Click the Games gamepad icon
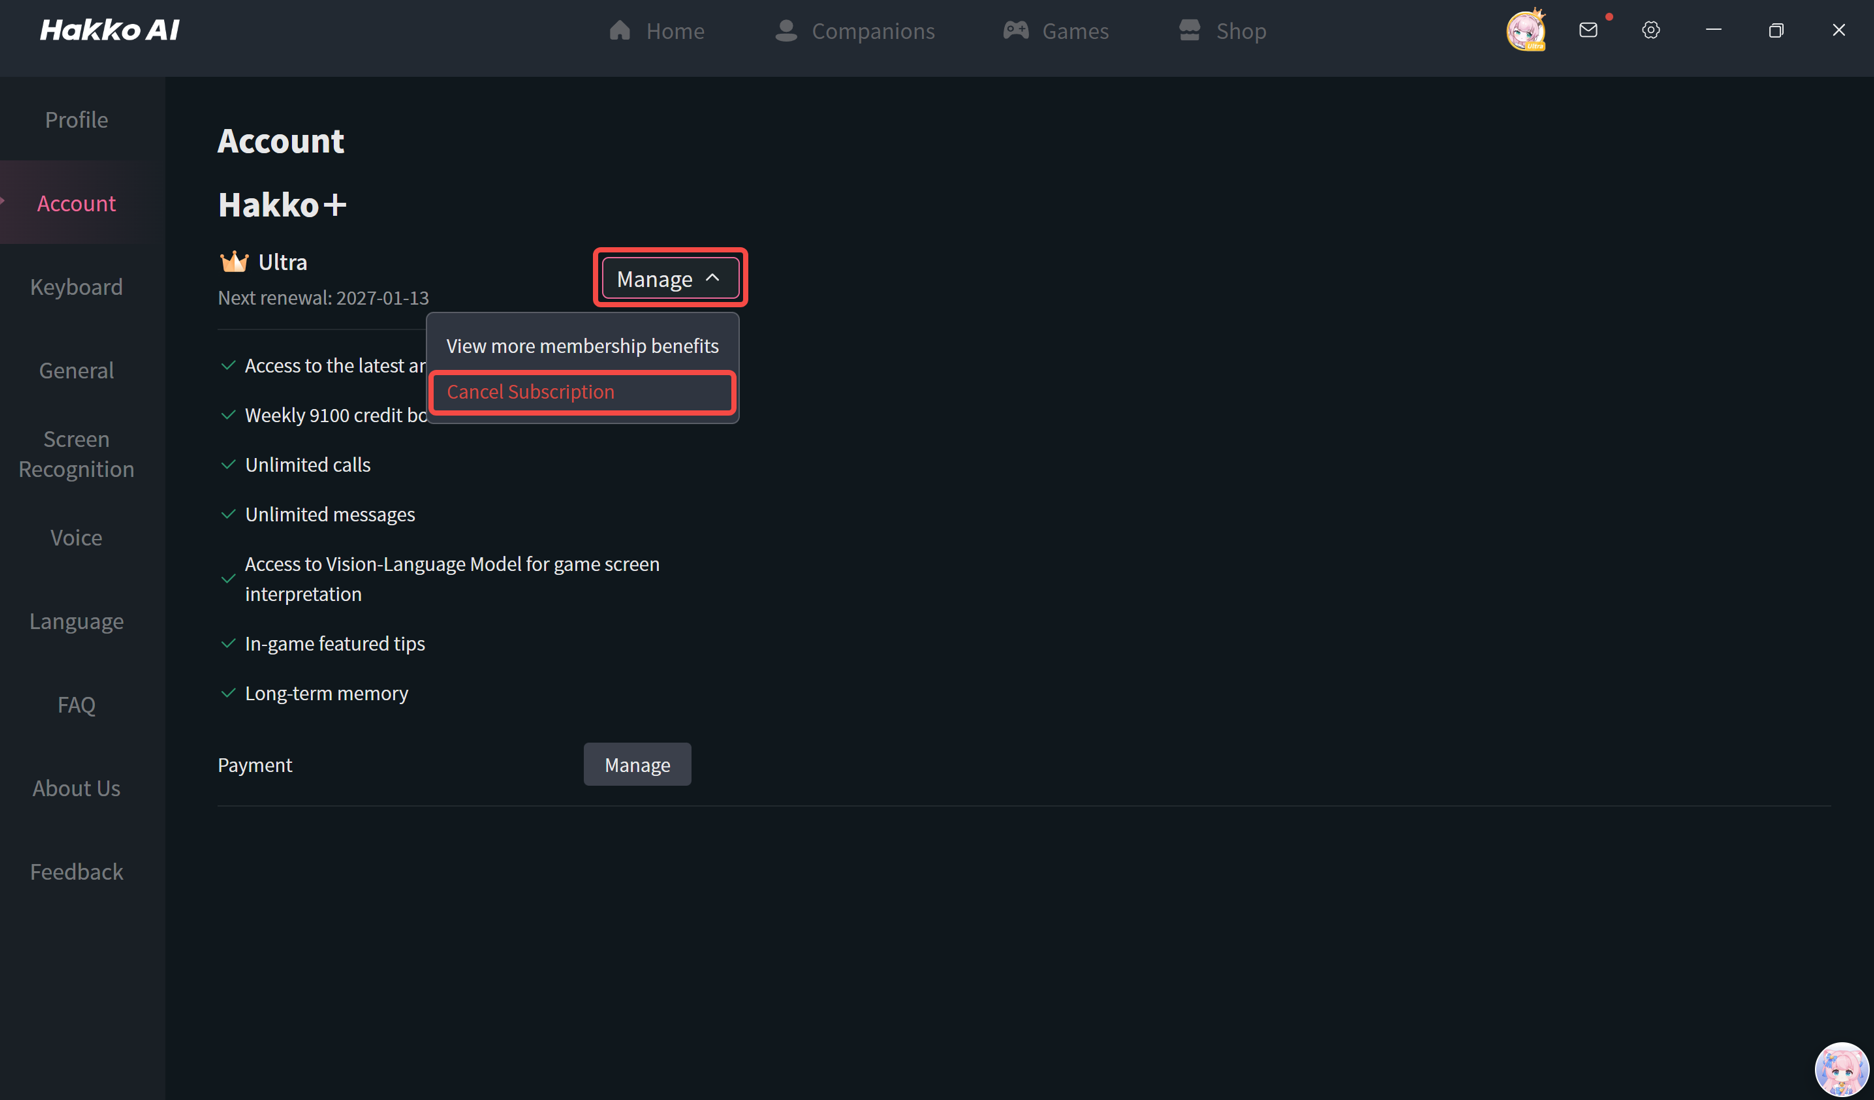This screenshot has width=1874, height=1100. point(1015,30)
